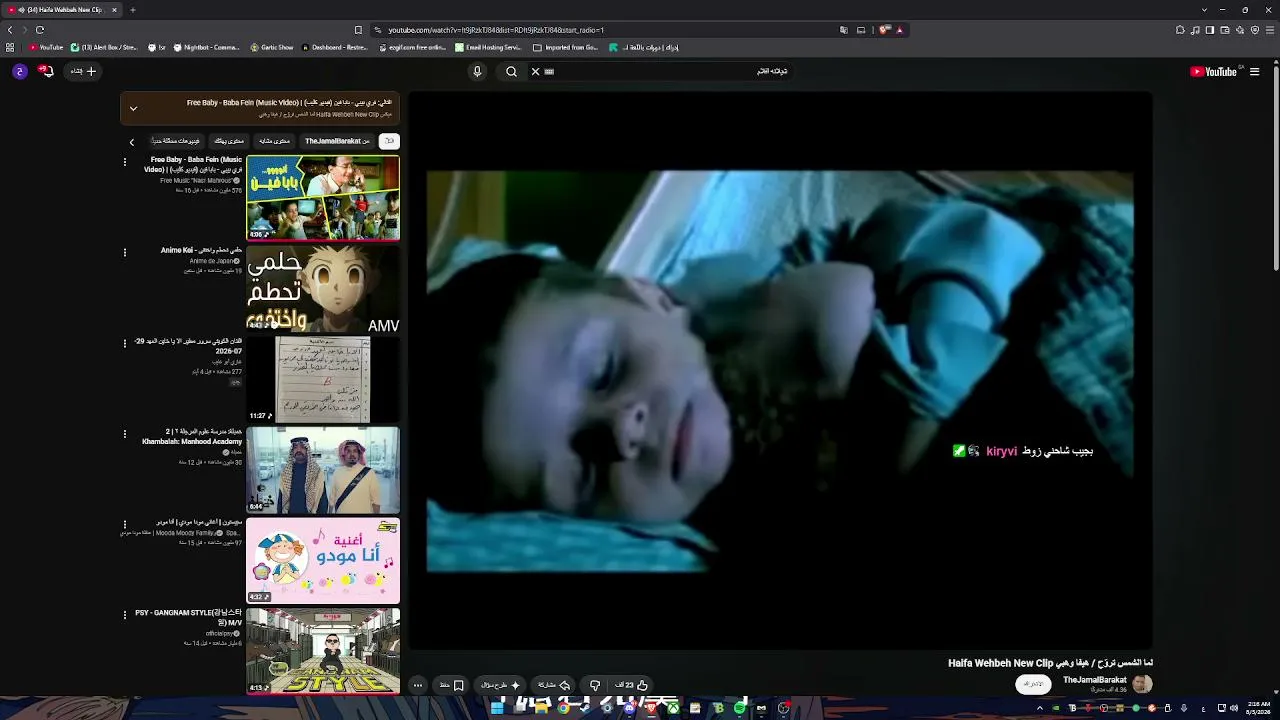Open options for Free Baby - Baba Fein video
The width and height of the screenshot is (1280, 720).
125,161
